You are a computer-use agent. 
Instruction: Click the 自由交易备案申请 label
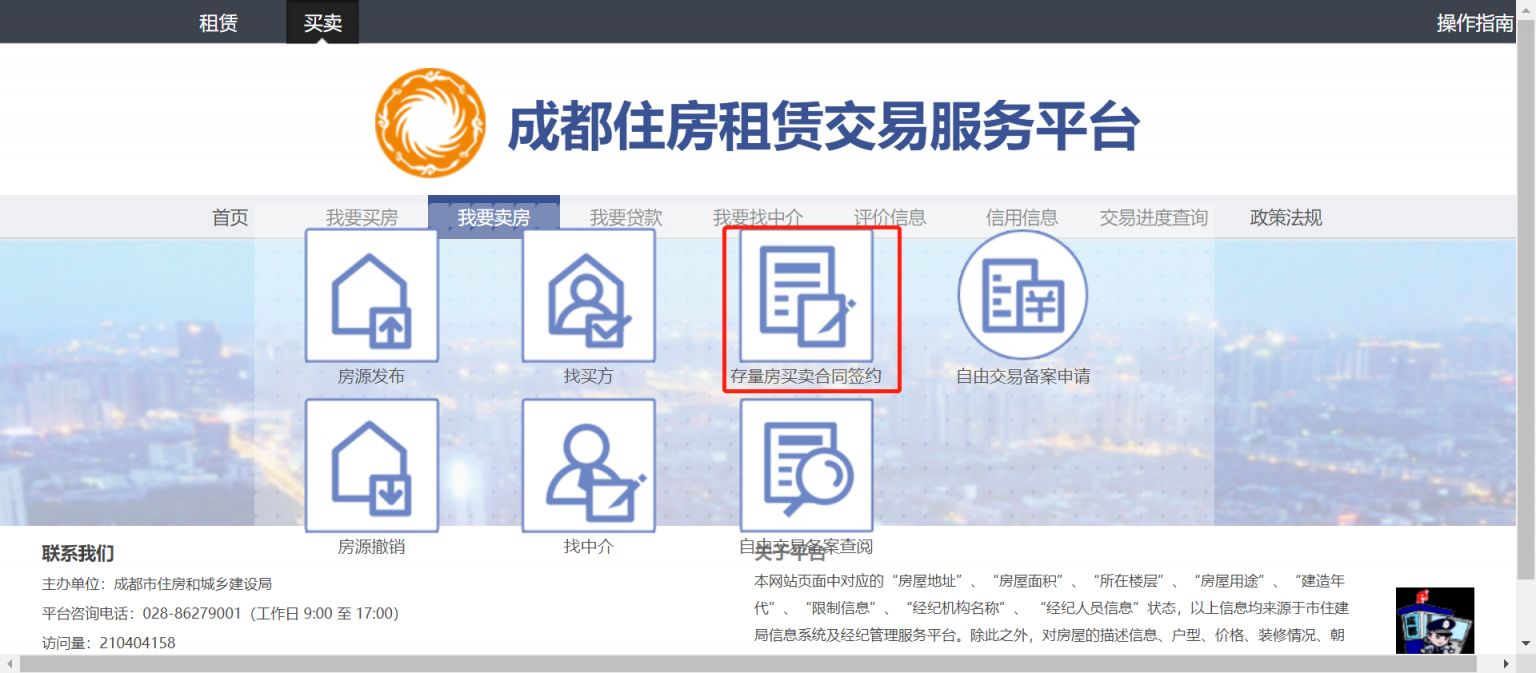pos(1023,377)
